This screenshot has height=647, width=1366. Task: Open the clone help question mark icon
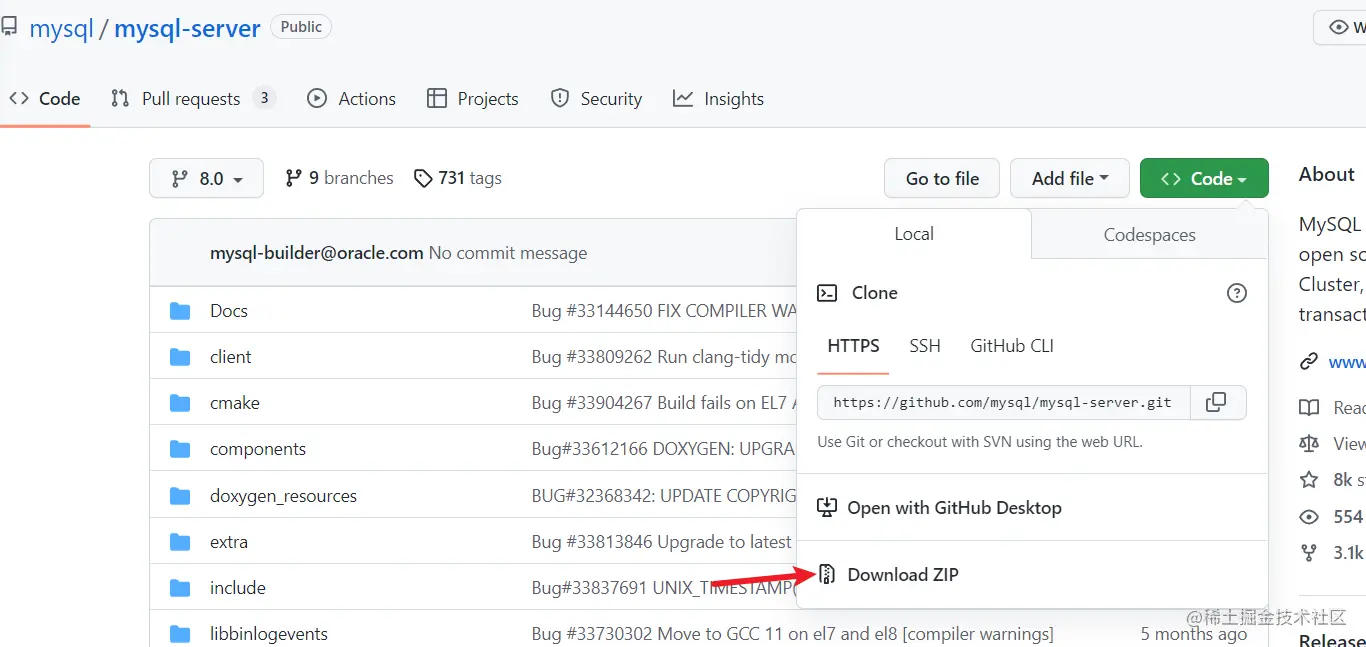click(1237, 293)
